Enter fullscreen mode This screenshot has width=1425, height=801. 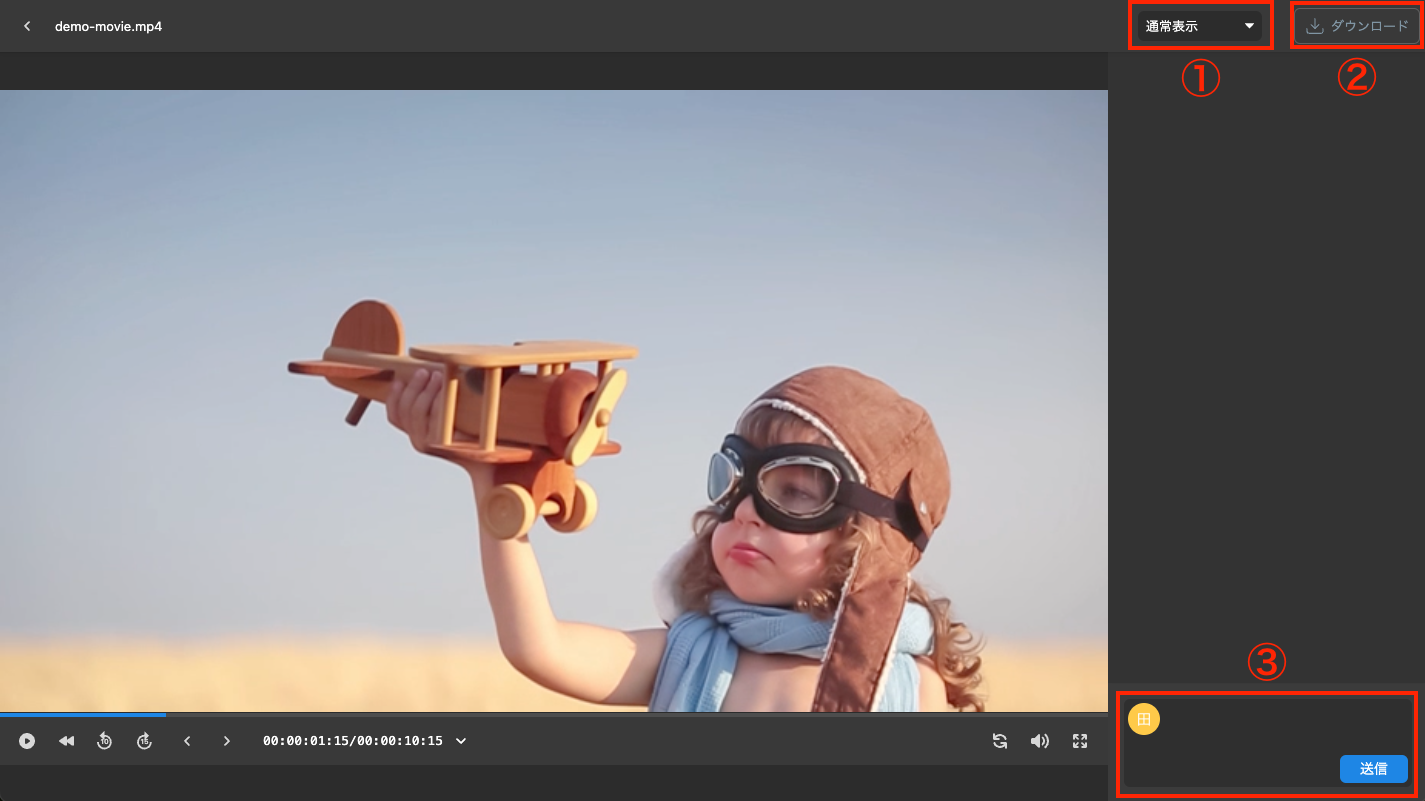tap(1080, 741)
